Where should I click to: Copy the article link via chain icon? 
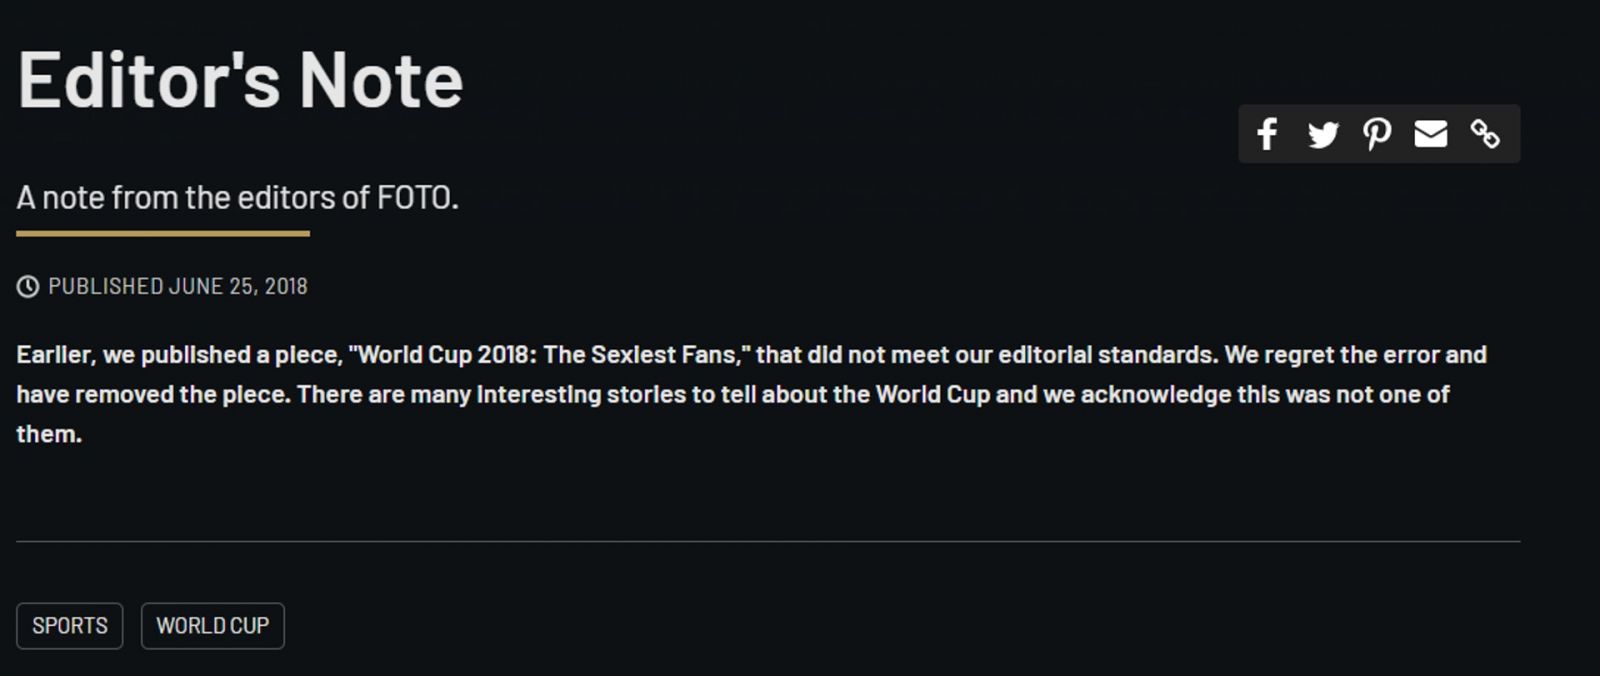1485,134
